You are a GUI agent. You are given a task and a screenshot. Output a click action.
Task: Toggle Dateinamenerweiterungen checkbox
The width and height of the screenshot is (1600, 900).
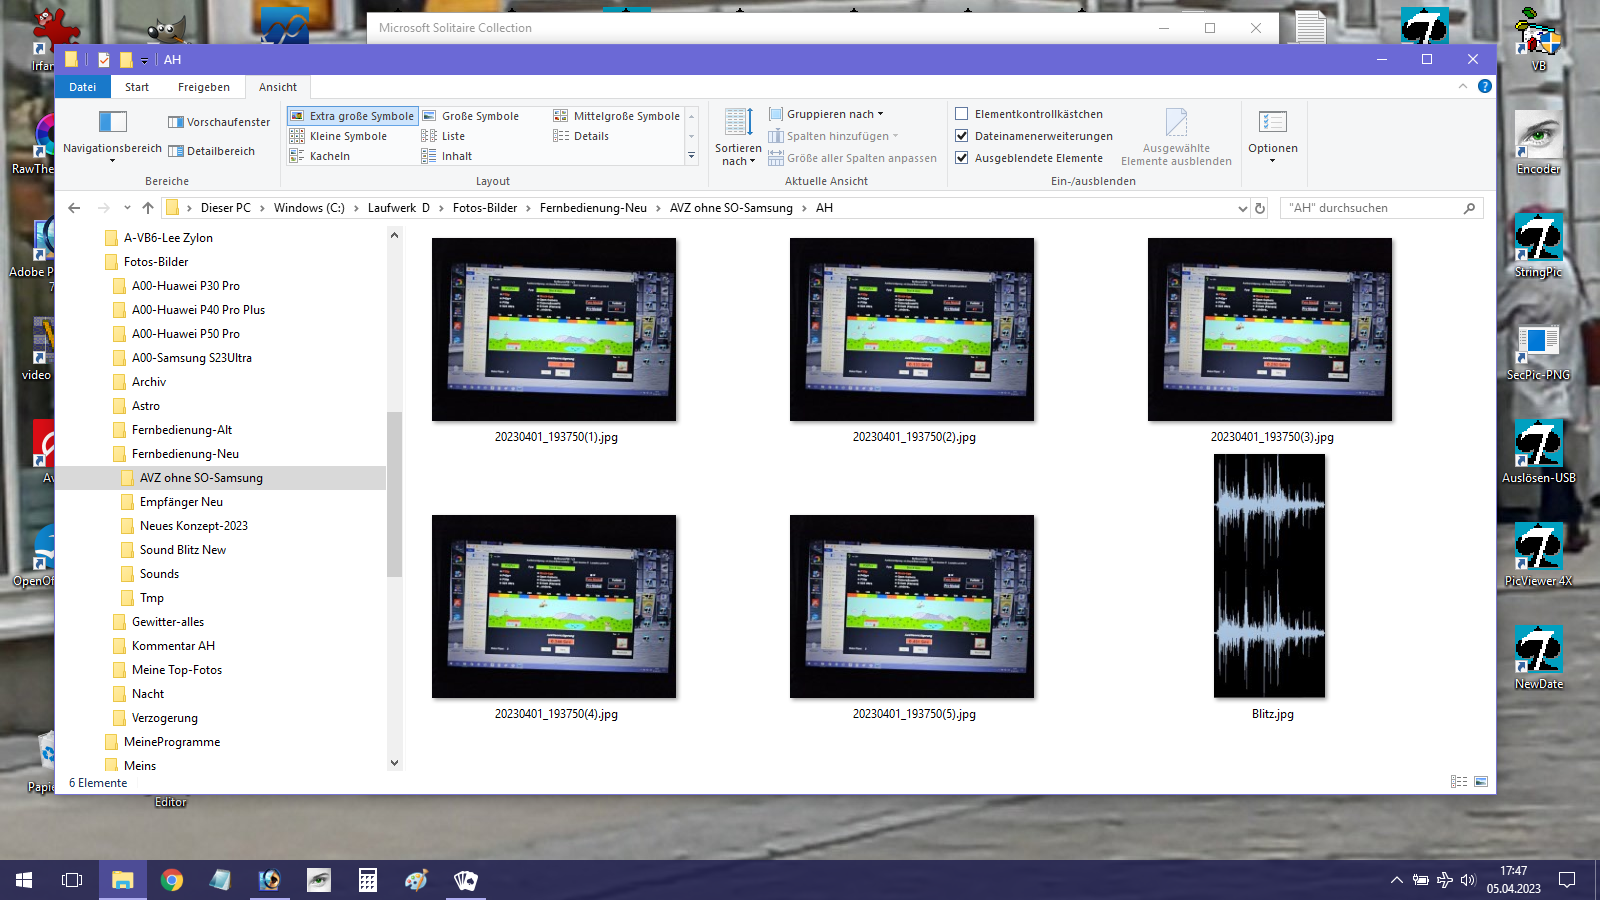[x=962, y=136]
